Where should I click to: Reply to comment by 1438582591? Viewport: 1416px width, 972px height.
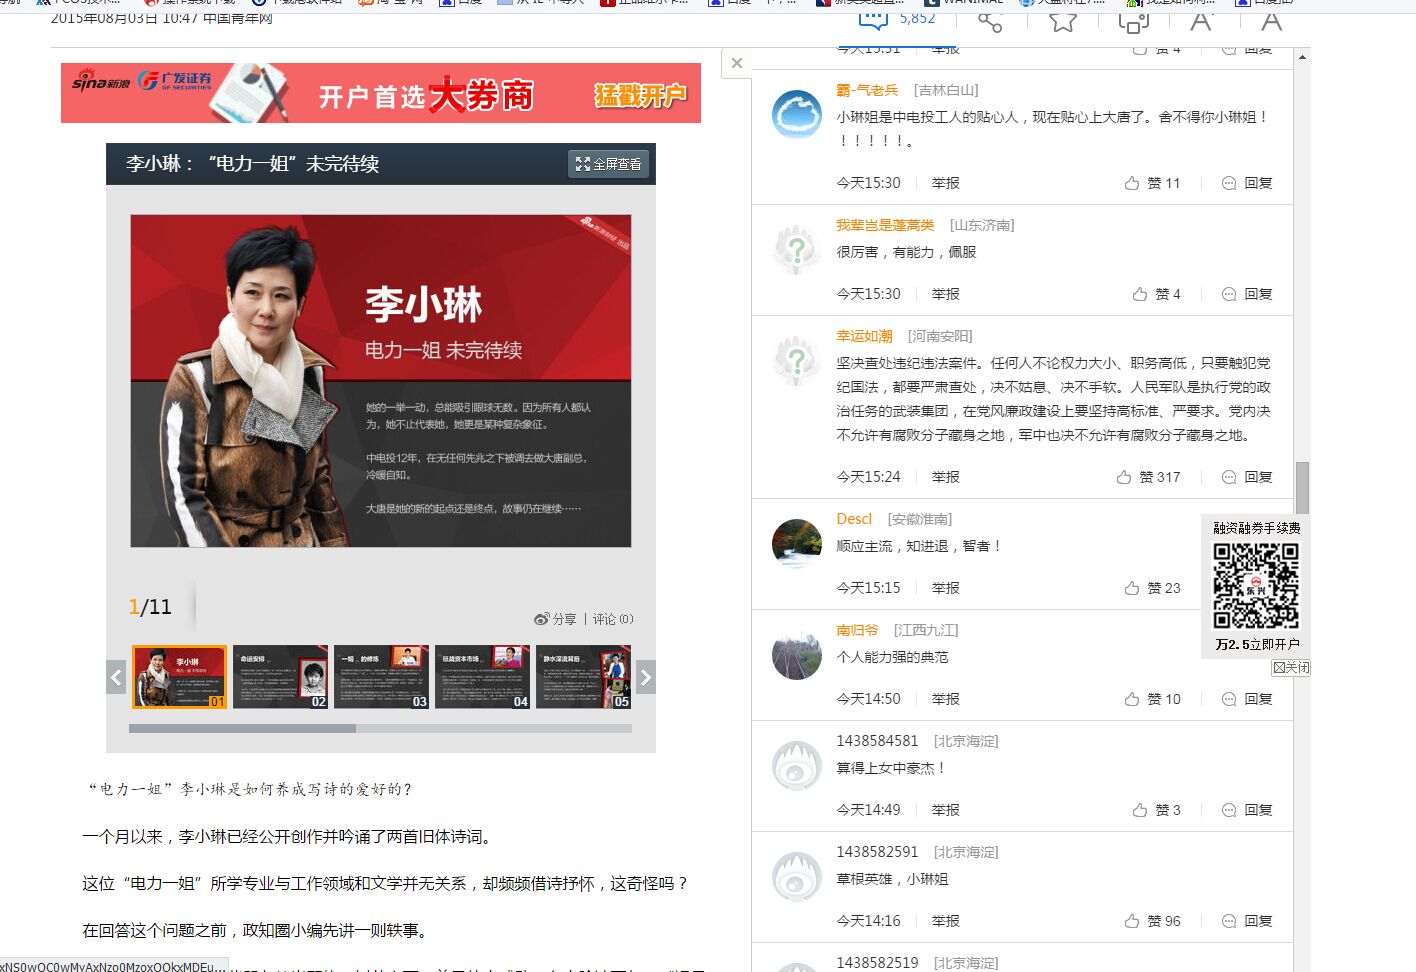1247,921
